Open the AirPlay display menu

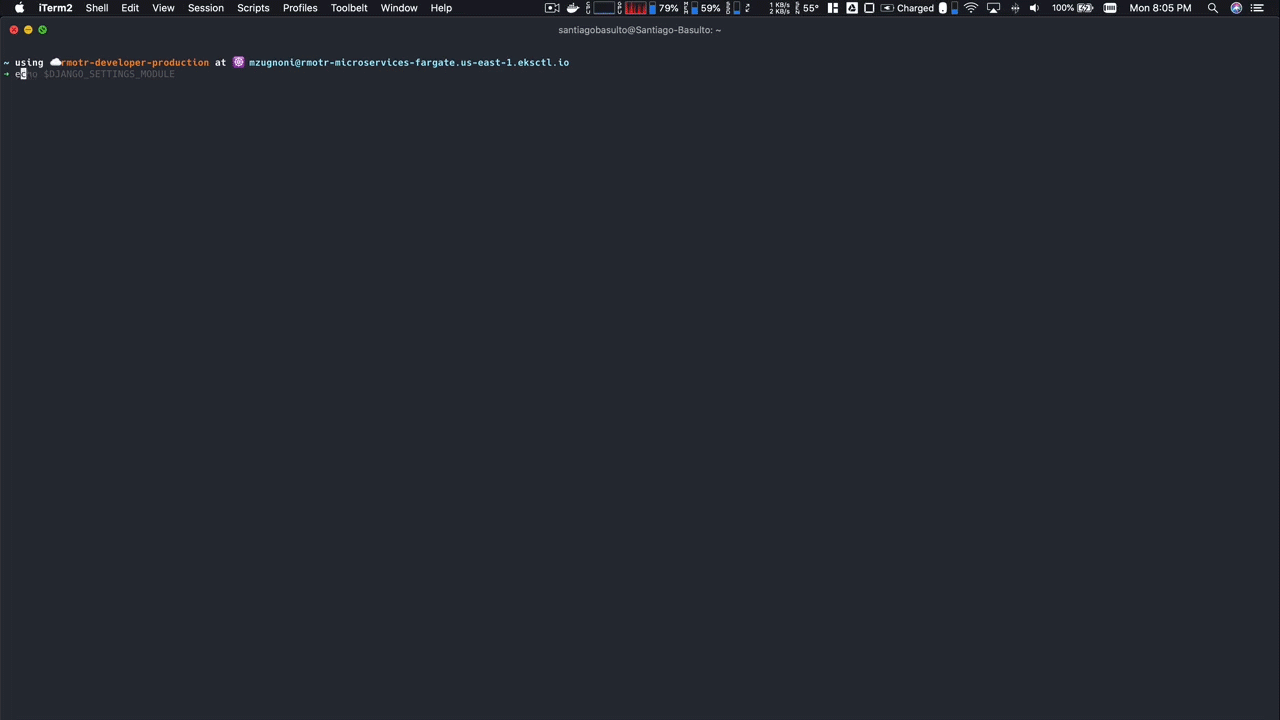(x=993, y=8)
